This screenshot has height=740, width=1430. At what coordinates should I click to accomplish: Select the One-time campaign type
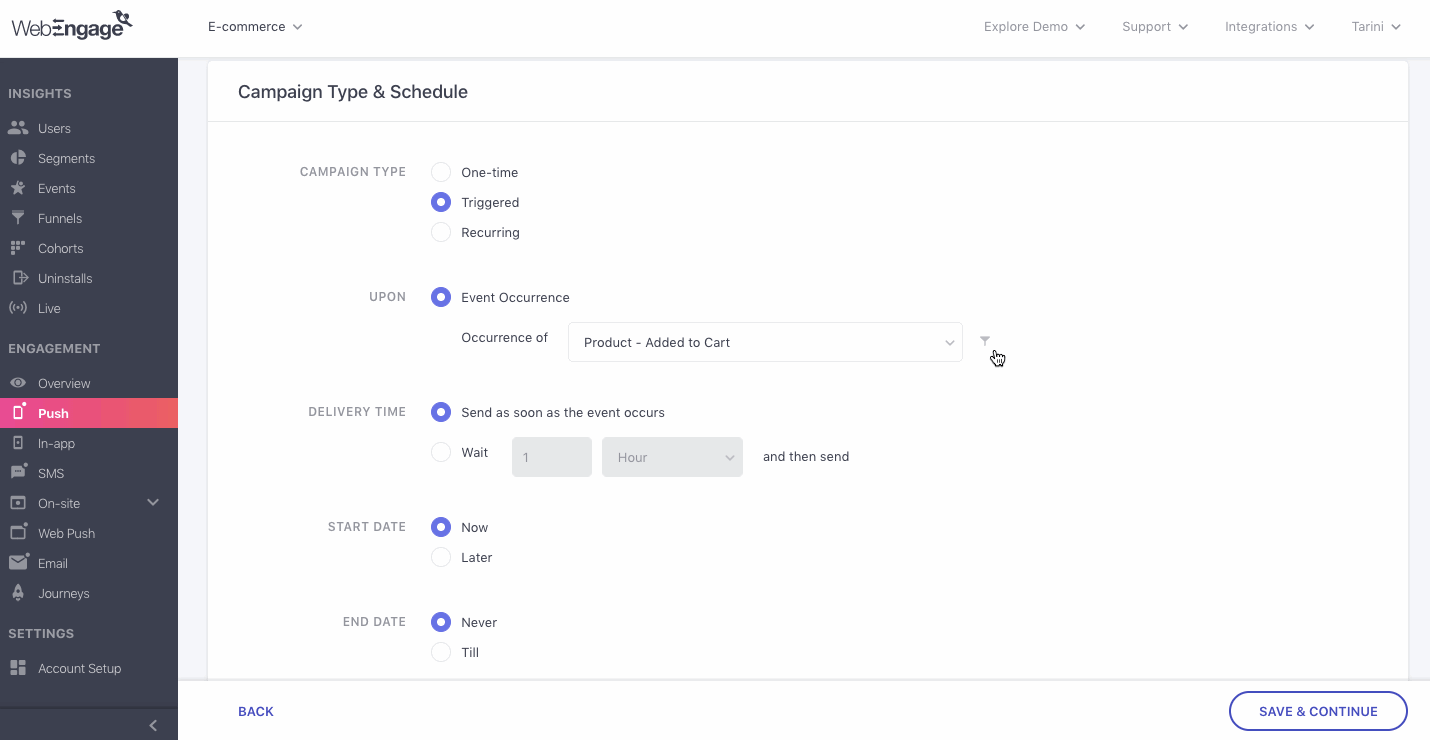441,172
